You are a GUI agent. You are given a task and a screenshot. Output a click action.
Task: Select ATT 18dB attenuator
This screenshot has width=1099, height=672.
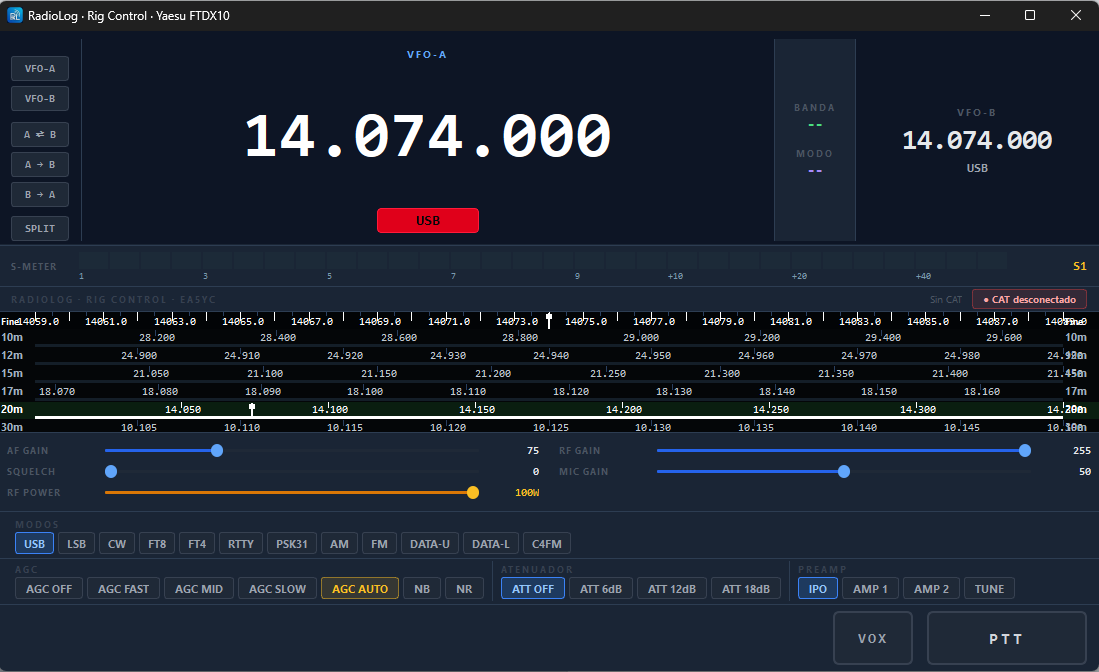coord(746,589)
